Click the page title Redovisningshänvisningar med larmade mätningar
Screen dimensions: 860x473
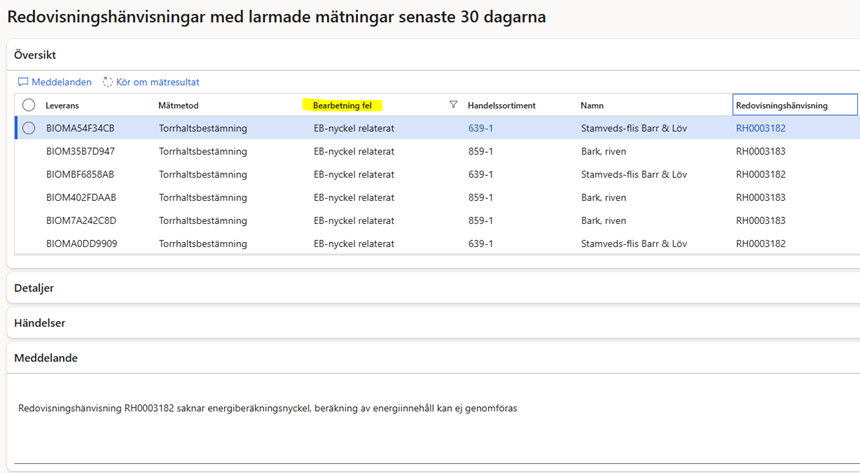[276, 17]
